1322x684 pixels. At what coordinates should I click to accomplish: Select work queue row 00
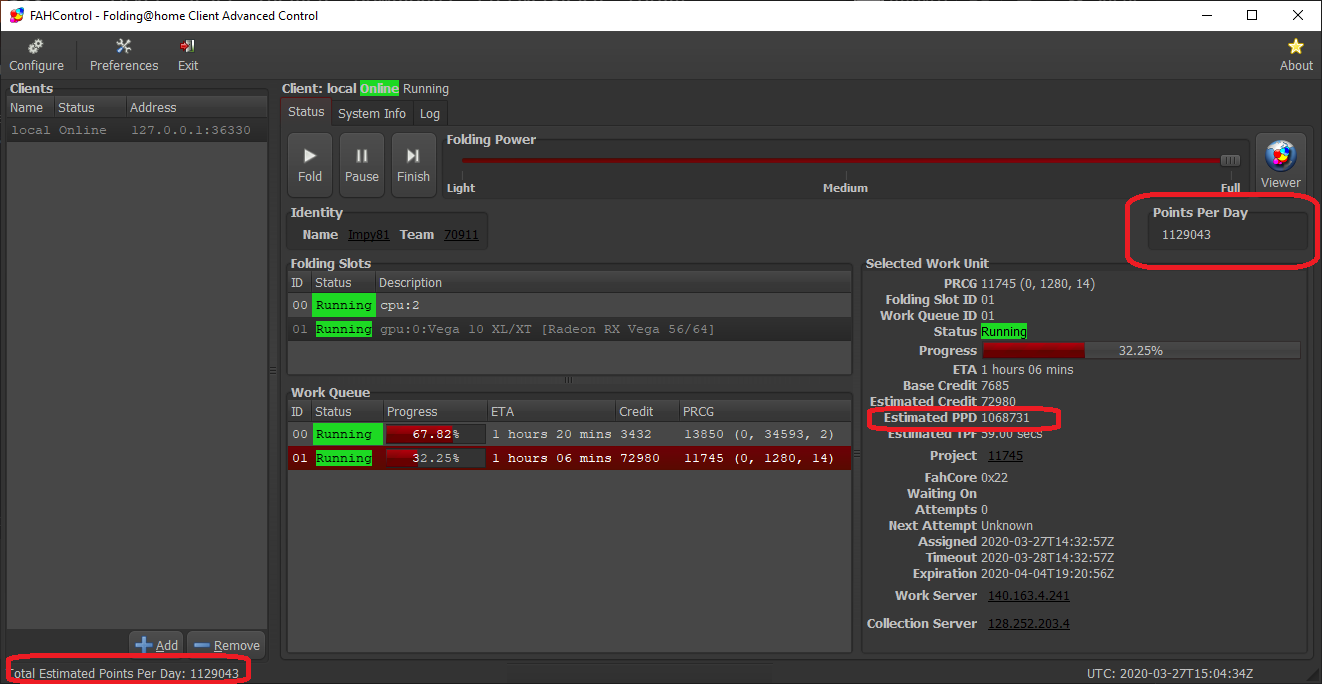[x=570, y=434]
